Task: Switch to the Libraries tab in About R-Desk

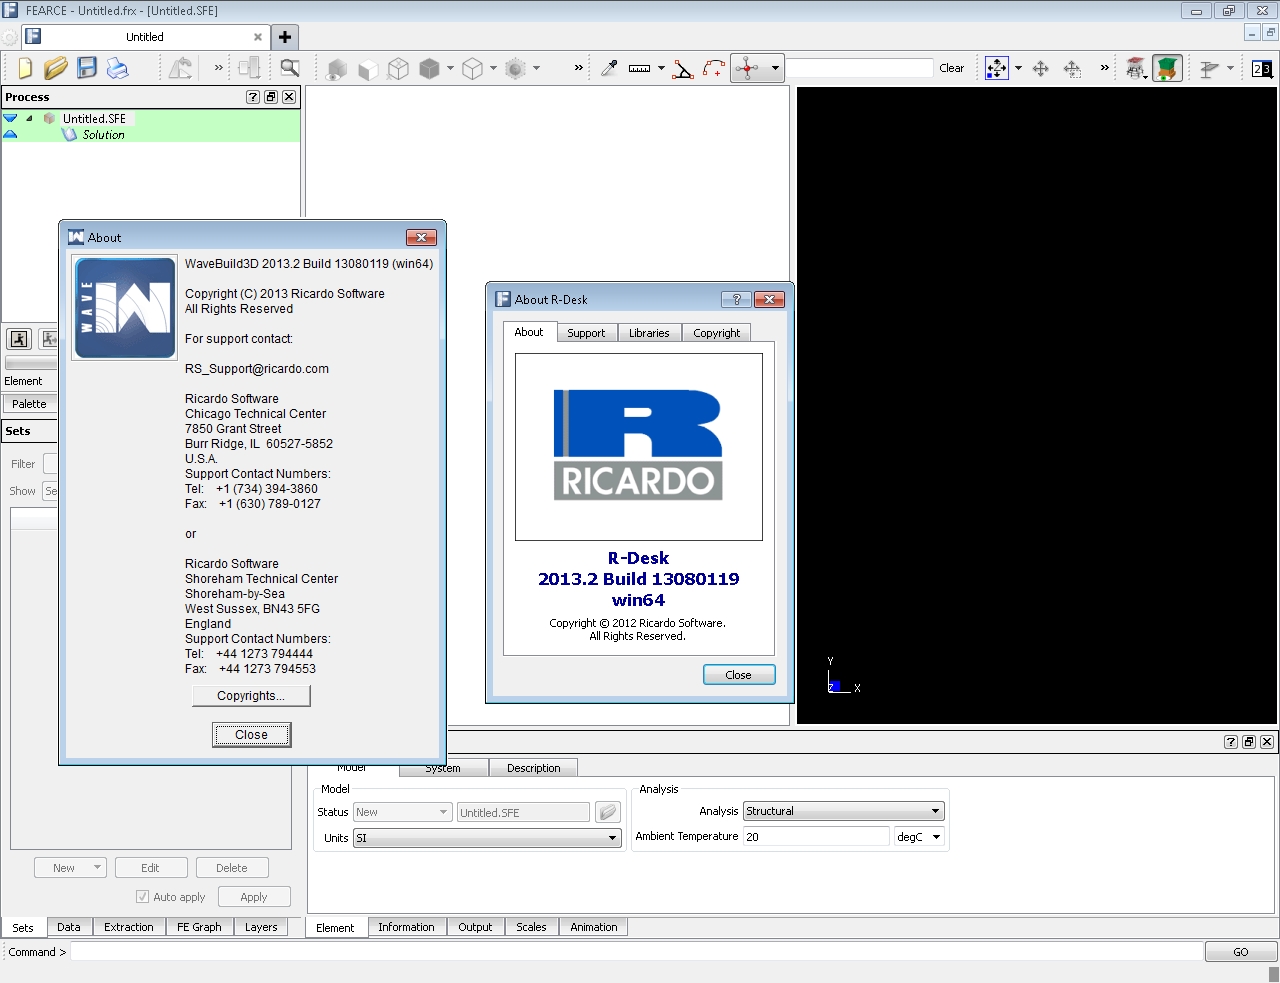Action: [x=649, y=333]
